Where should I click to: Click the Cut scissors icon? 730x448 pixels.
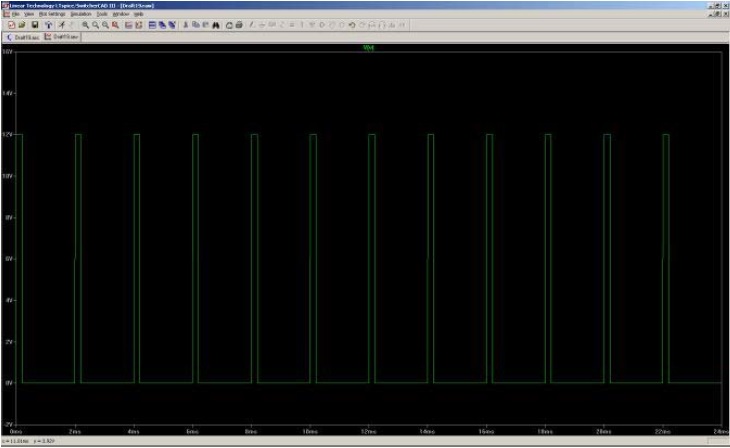186,25
